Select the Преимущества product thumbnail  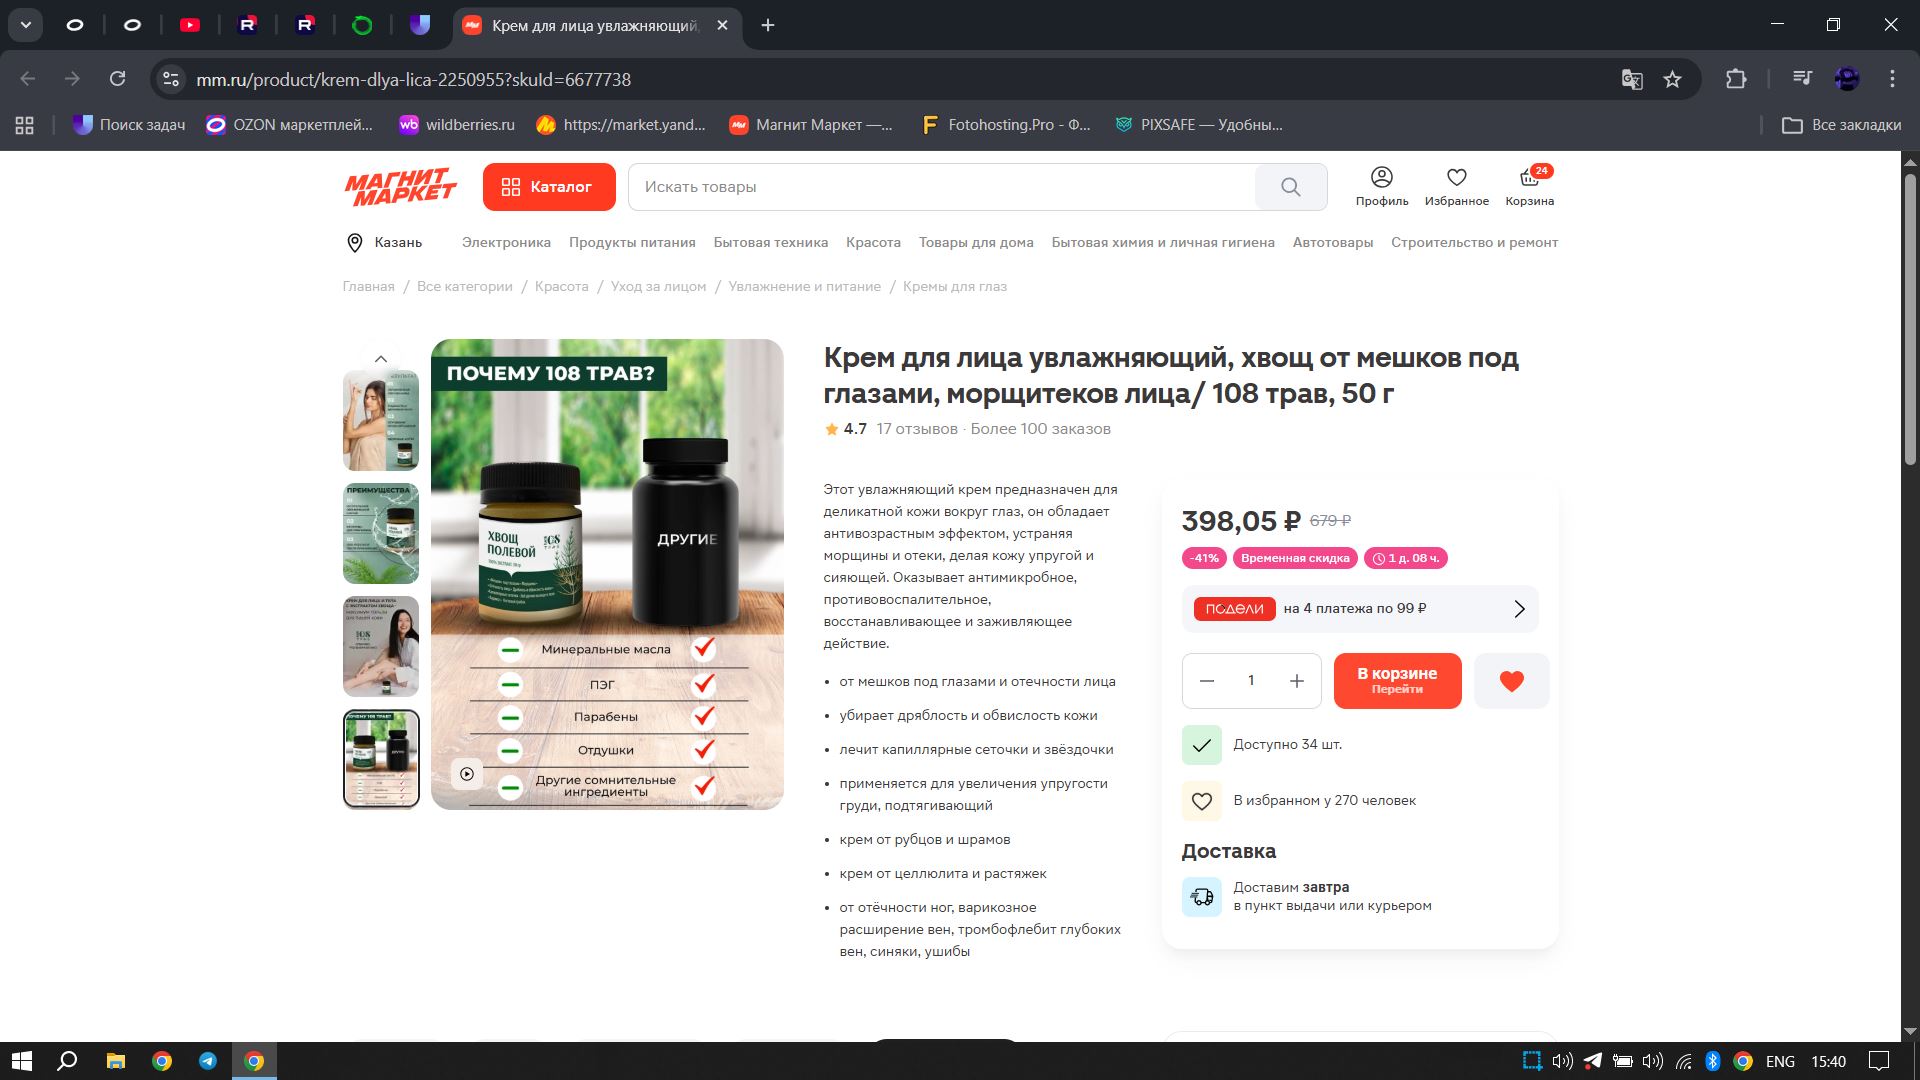pos(381,533)
